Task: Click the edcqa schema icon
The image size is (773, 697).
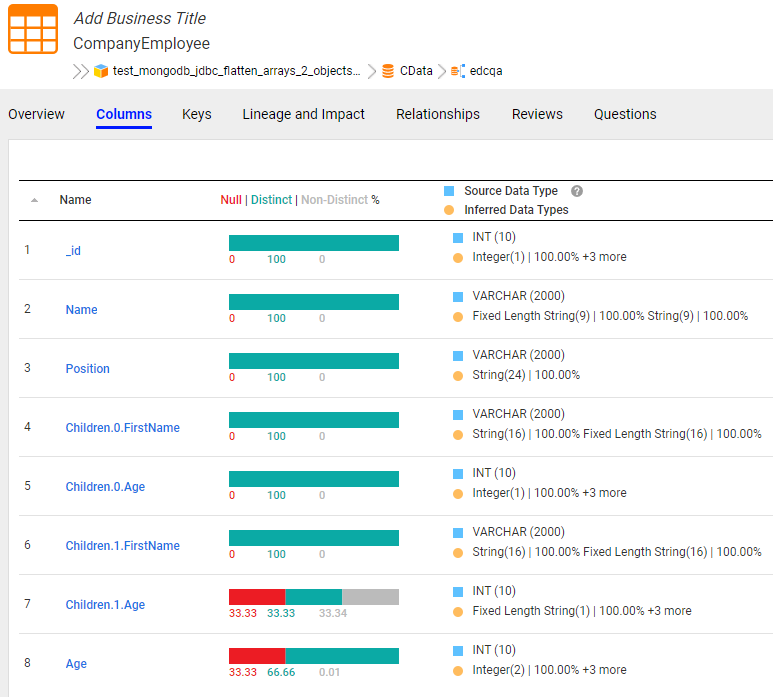Action: tap(457, 71)
